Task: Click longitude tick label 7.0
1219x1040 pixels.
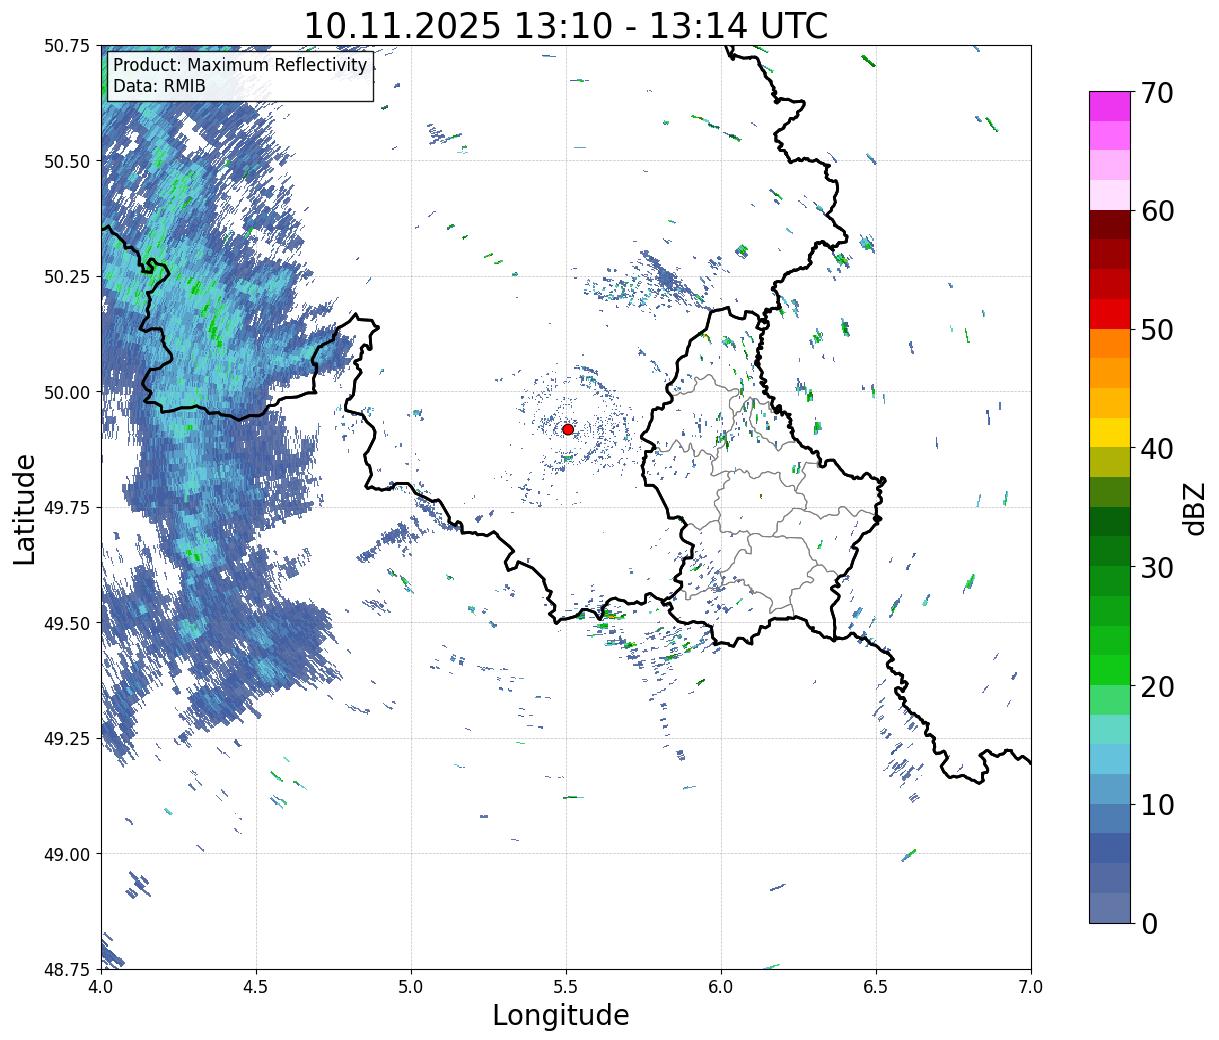Action: point(1031,986)
